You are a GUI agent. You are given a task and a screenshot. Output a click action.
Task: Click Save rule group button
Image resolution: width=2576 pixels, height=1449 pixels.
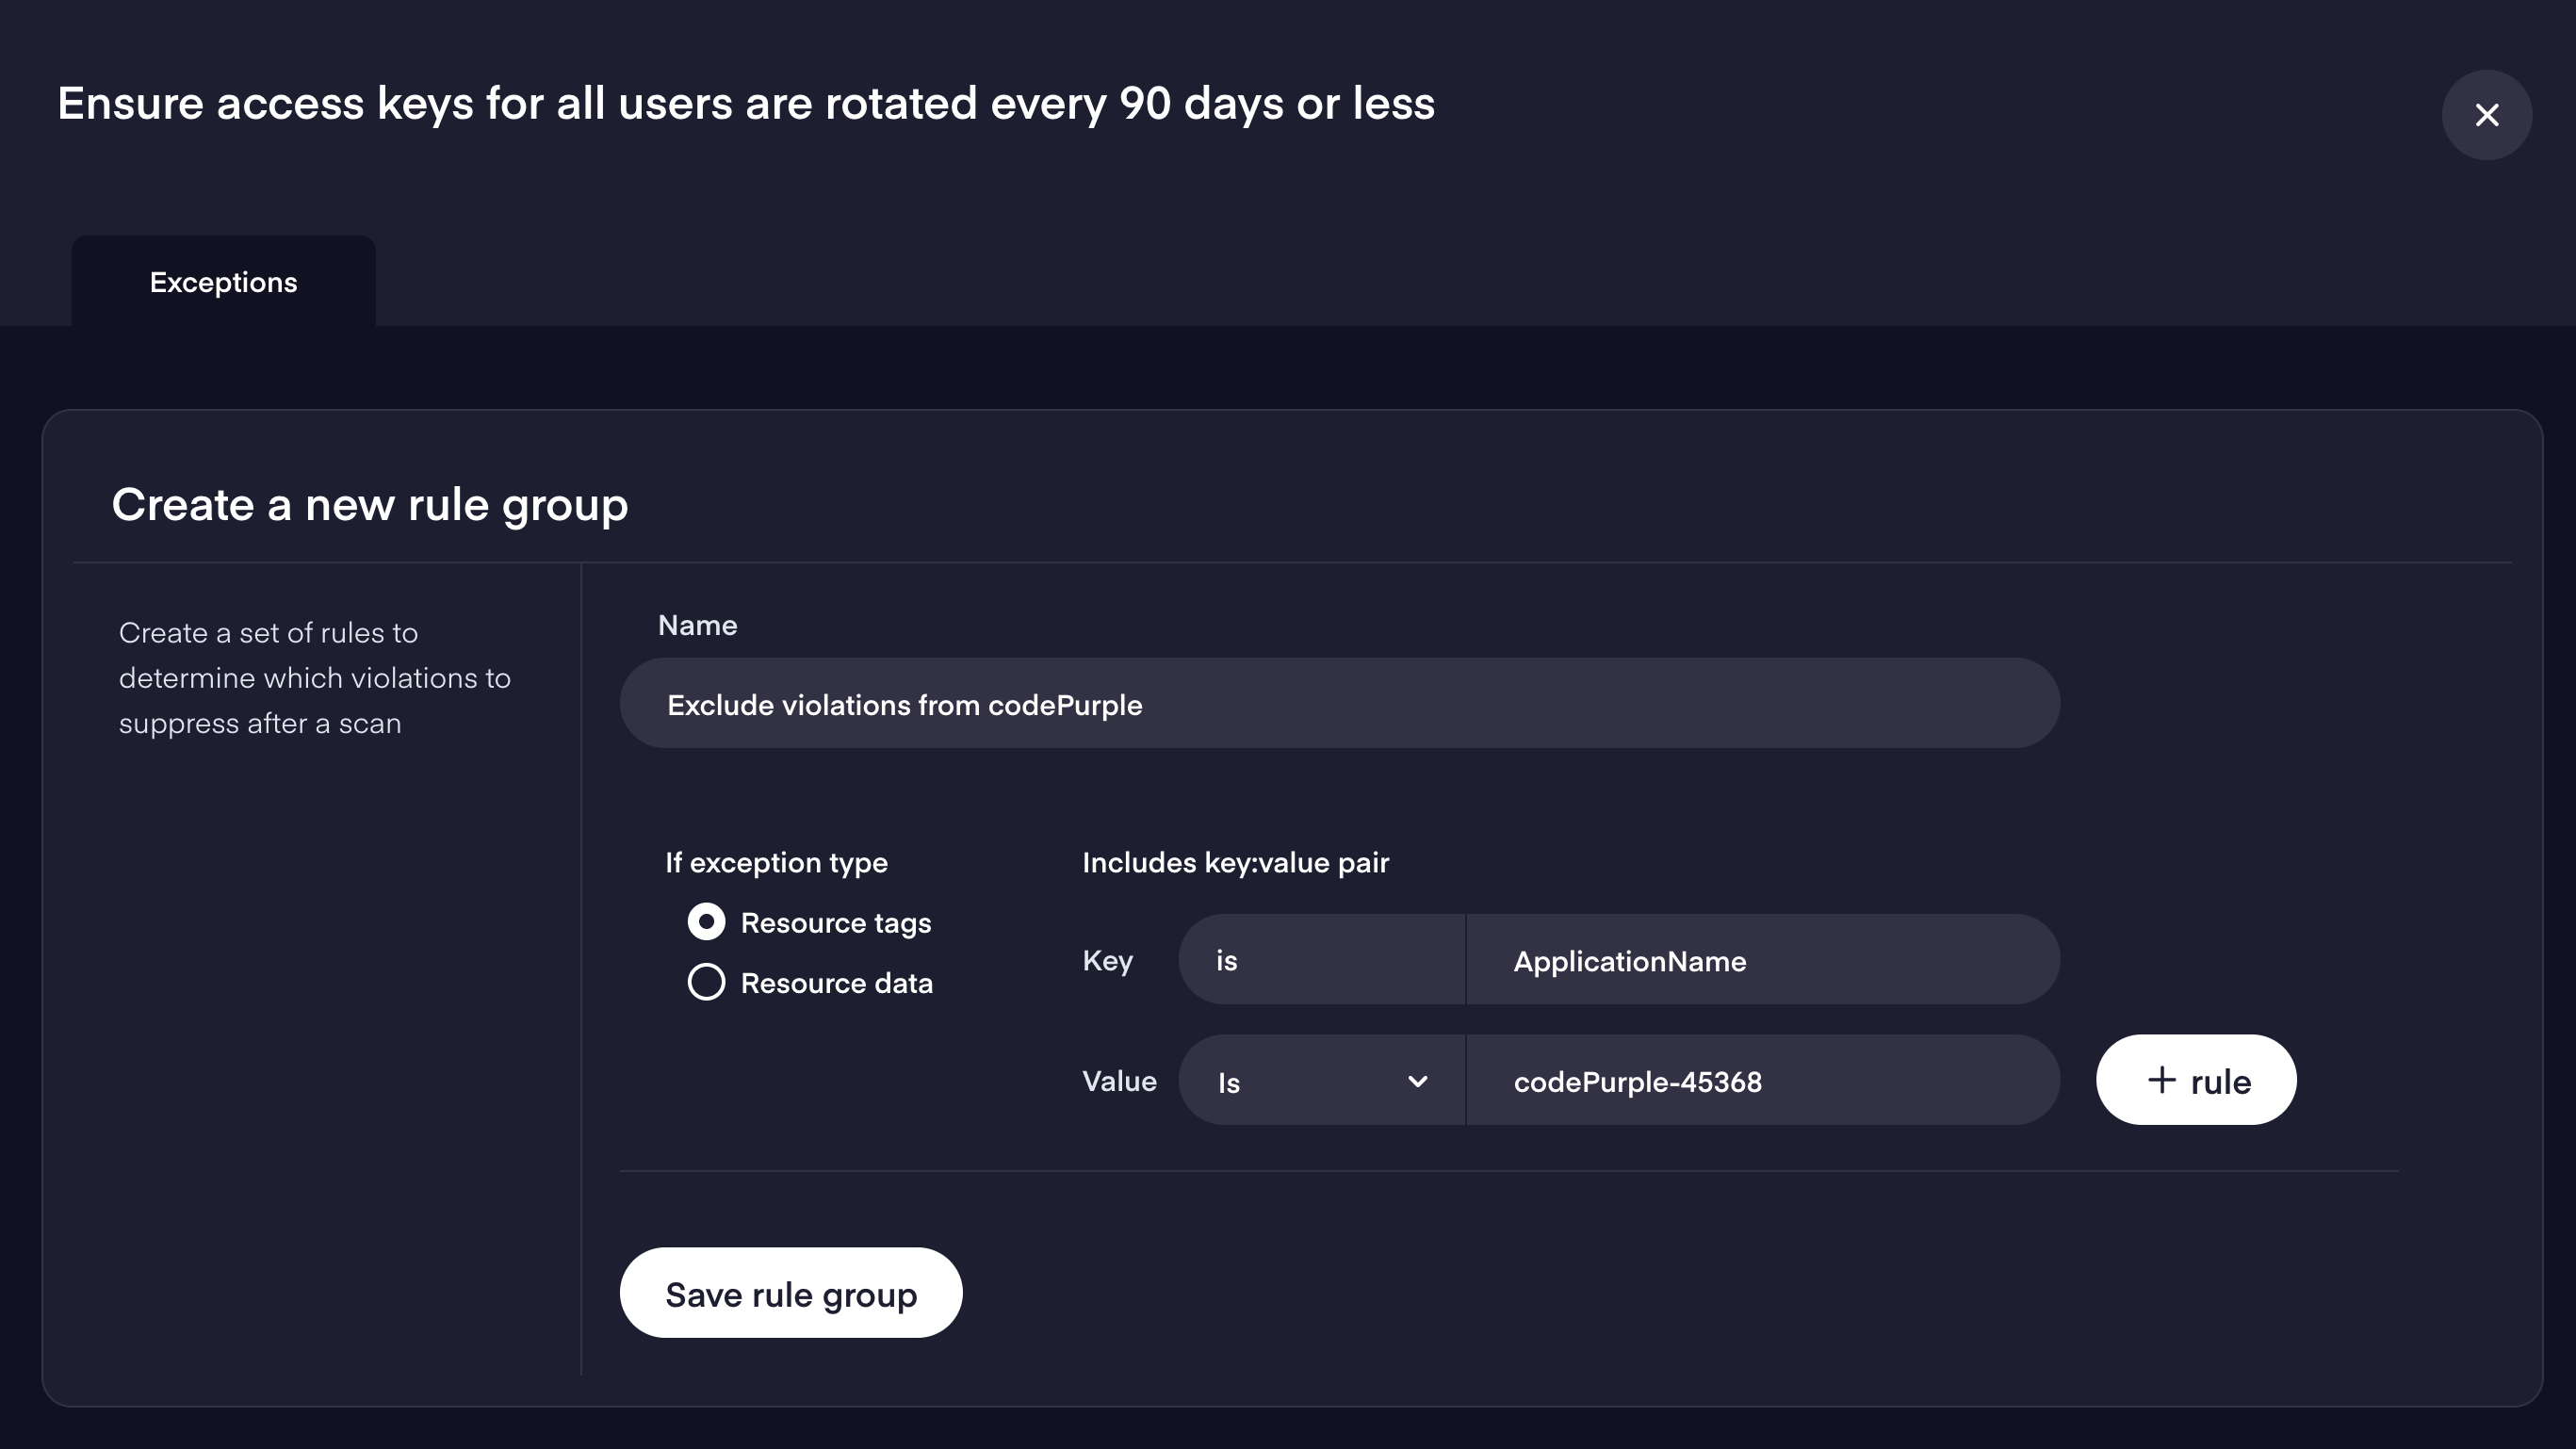[790, 1293]
